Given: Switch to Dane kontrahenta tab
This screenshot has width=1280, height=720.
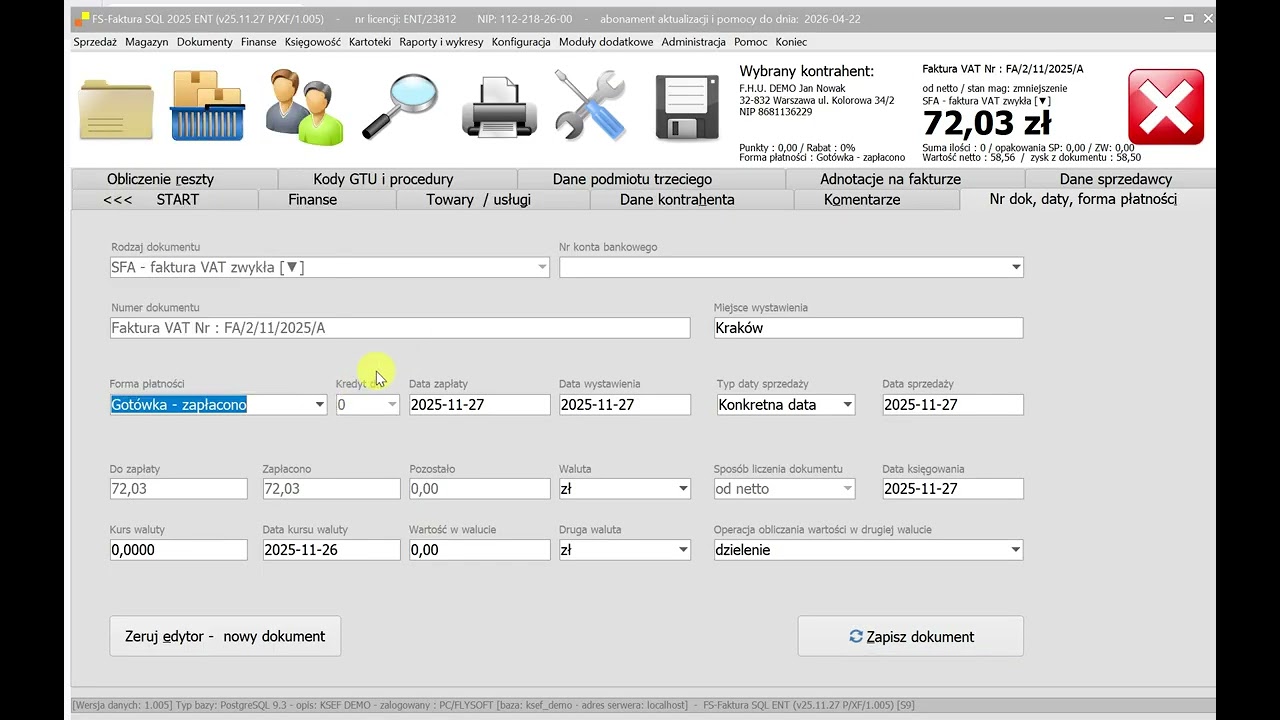Looking at the screenshot, I should 692,199.
